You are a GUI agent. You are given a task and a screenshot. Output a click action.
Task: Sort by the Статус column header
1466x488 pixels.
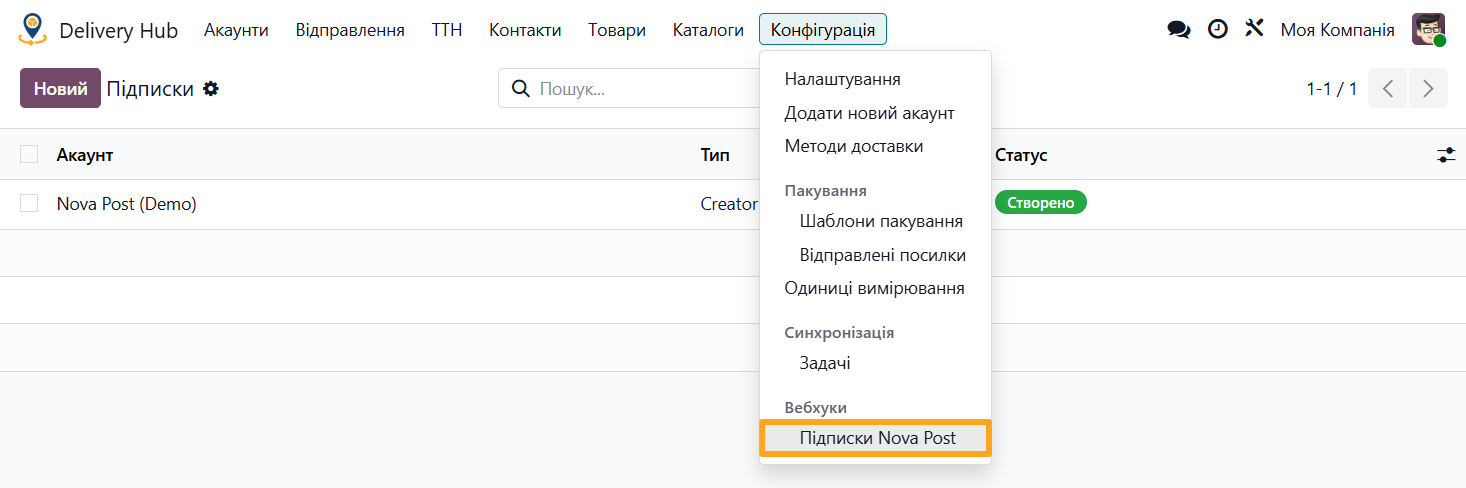[x=1021, y=155]
